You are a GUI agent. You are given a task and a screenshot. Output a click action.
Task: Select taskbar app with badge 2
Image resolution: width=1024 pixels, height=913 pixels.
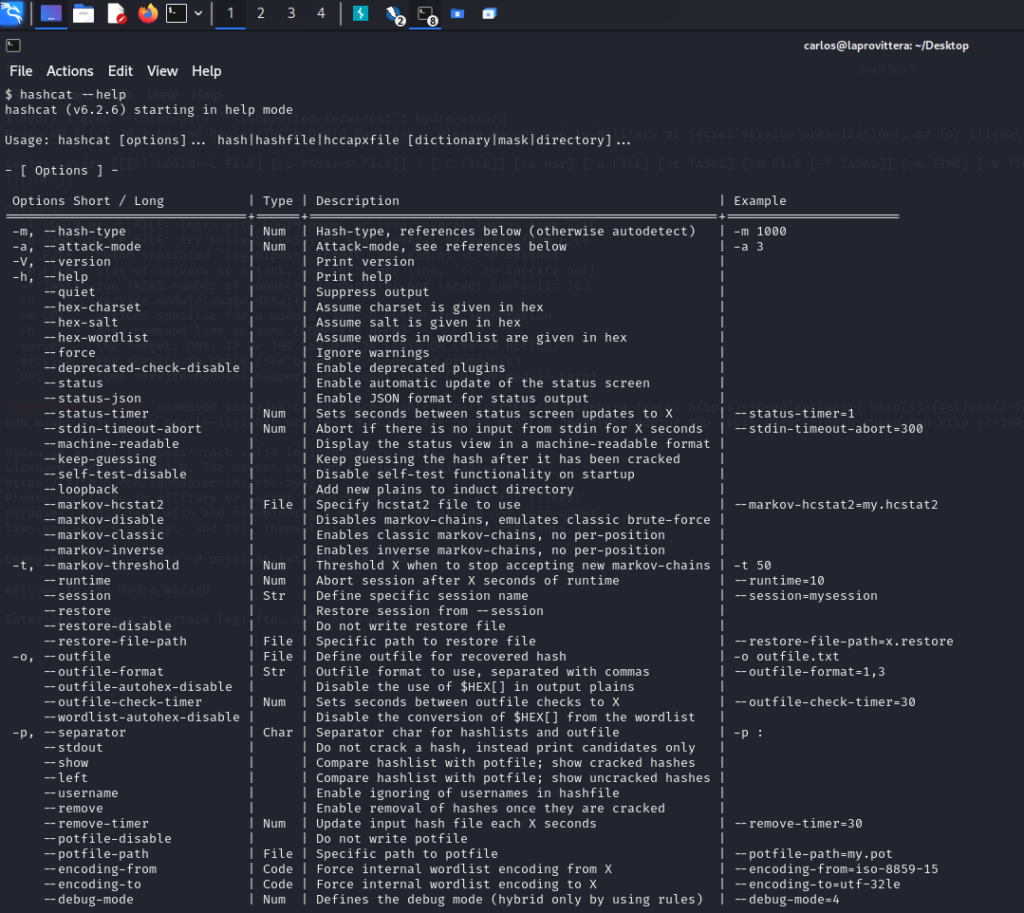[394, 14]
